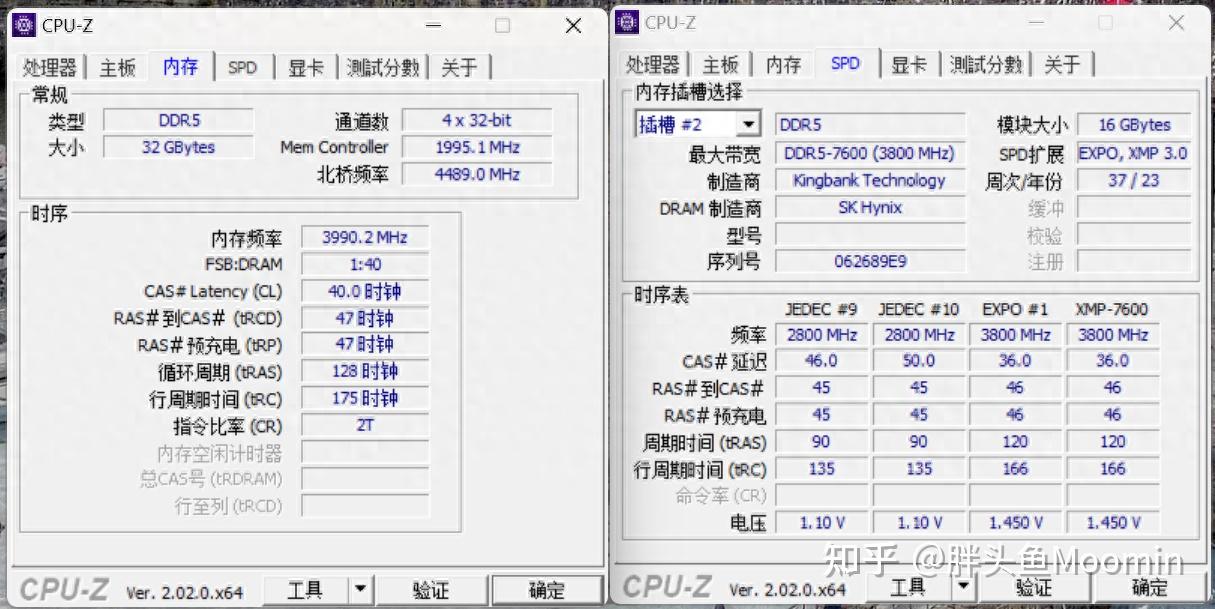Open 主板 tab in right CPU-Z window
Image resolution: width=1215 pixels, height=609 pixels.
[720, 65]
